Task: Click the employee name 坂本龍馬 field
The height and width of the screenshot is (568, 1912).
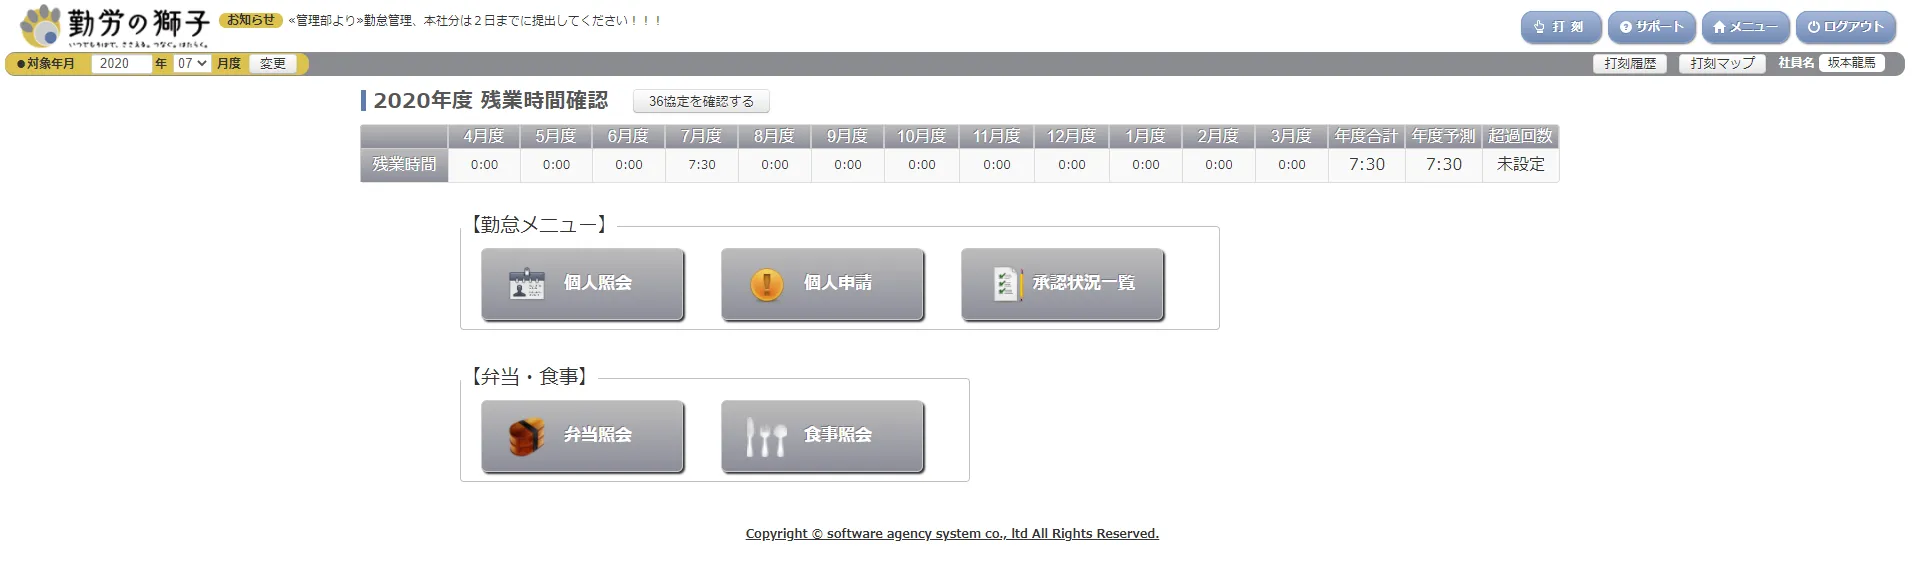Action: point(1851,63)
